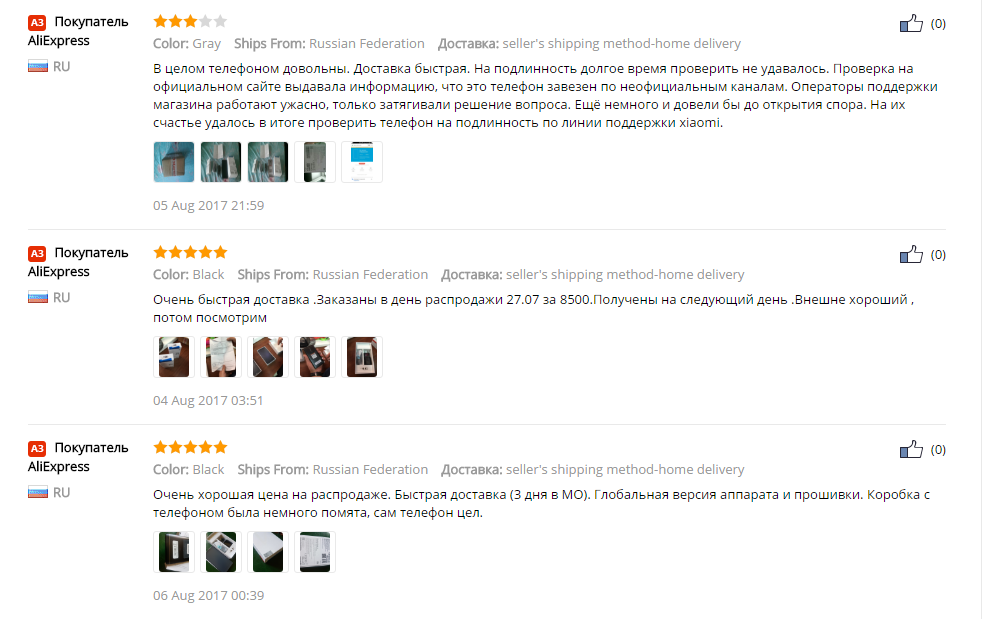Open the receipt photo in second review
Image resolution: width=982 pixels, height=619 pixels.
tap(221, 357)
